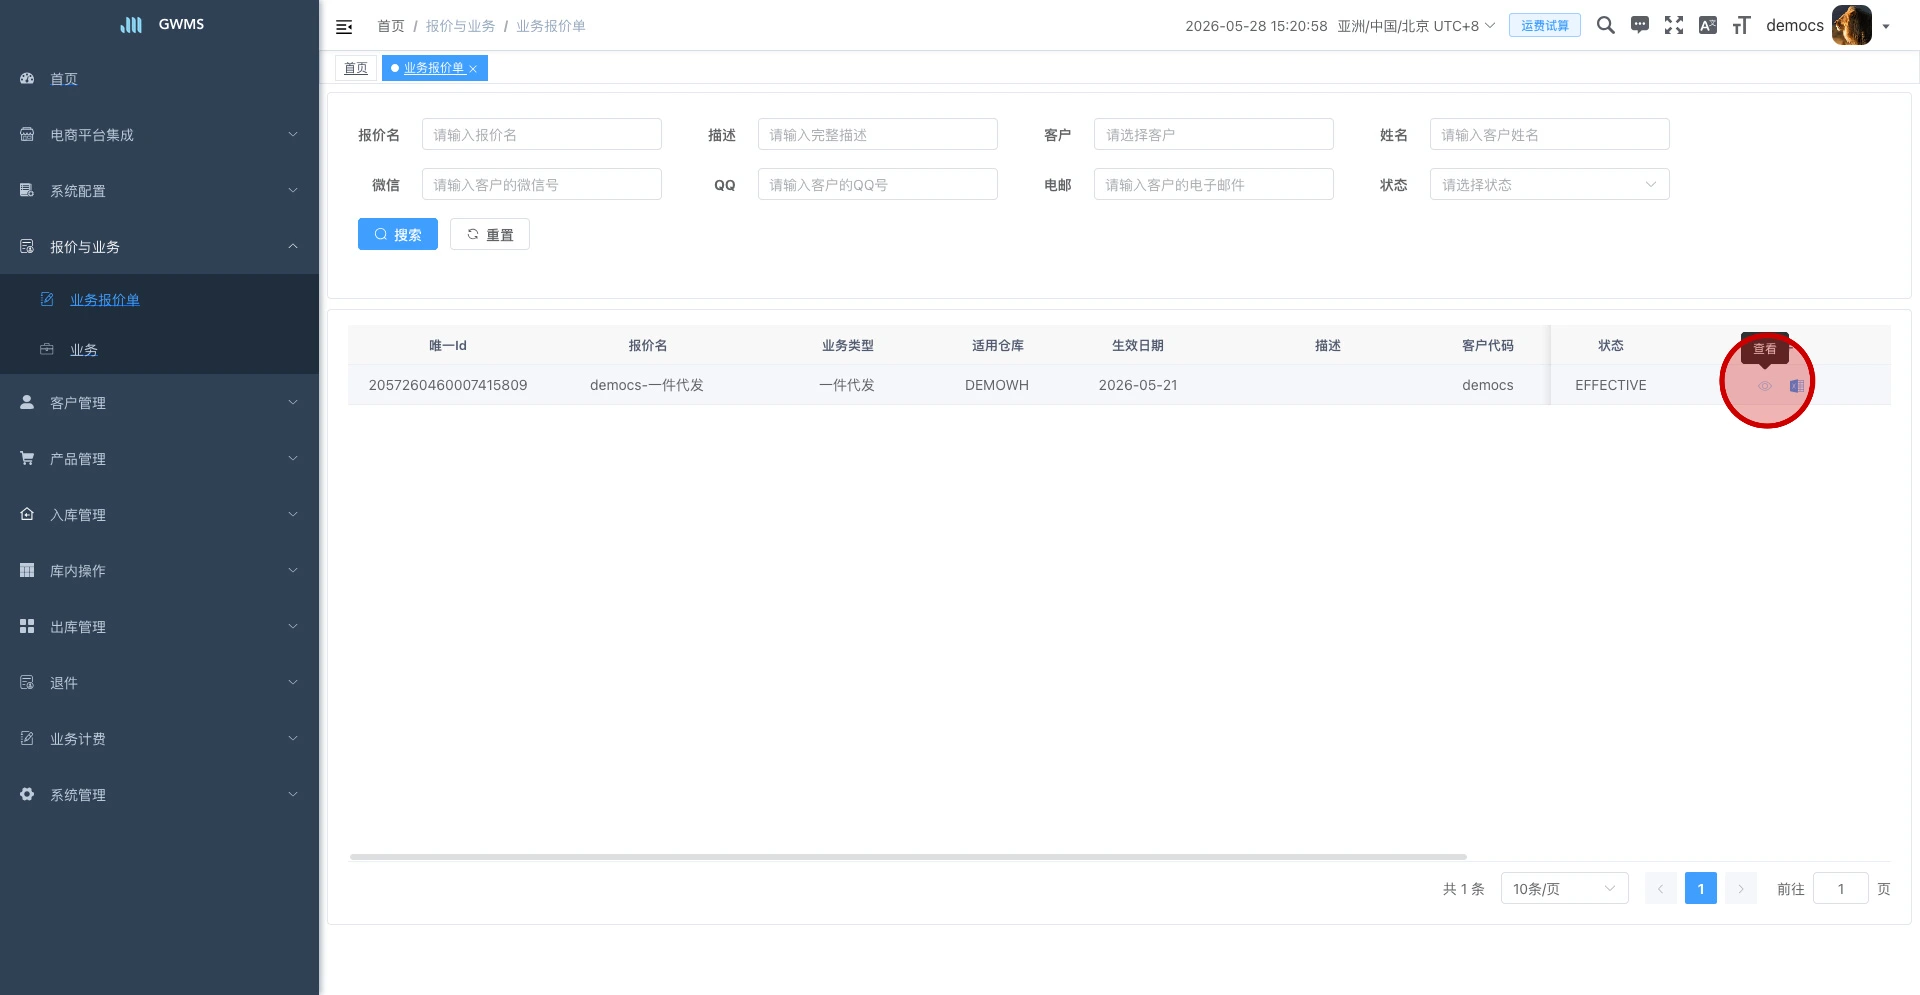Toggle fullscreen with the expand-arrows icon
This screenshot has width=1920, height=995.
click(x=1674, y=25)
